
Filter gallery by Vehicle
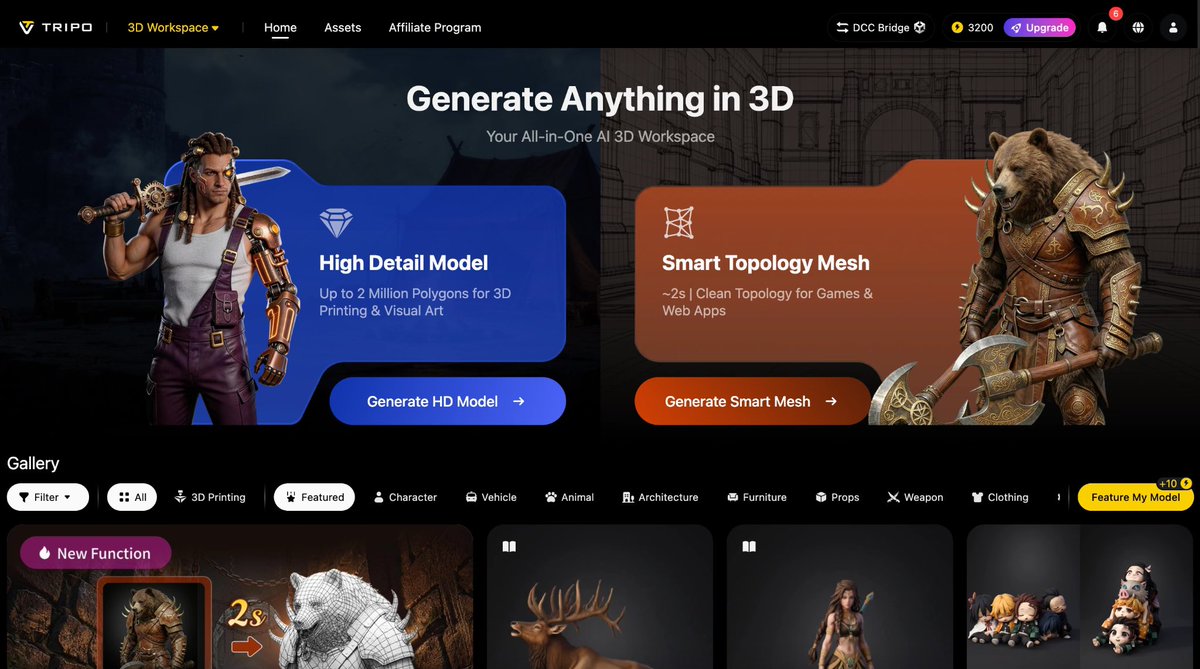click(x=491, y=497)
